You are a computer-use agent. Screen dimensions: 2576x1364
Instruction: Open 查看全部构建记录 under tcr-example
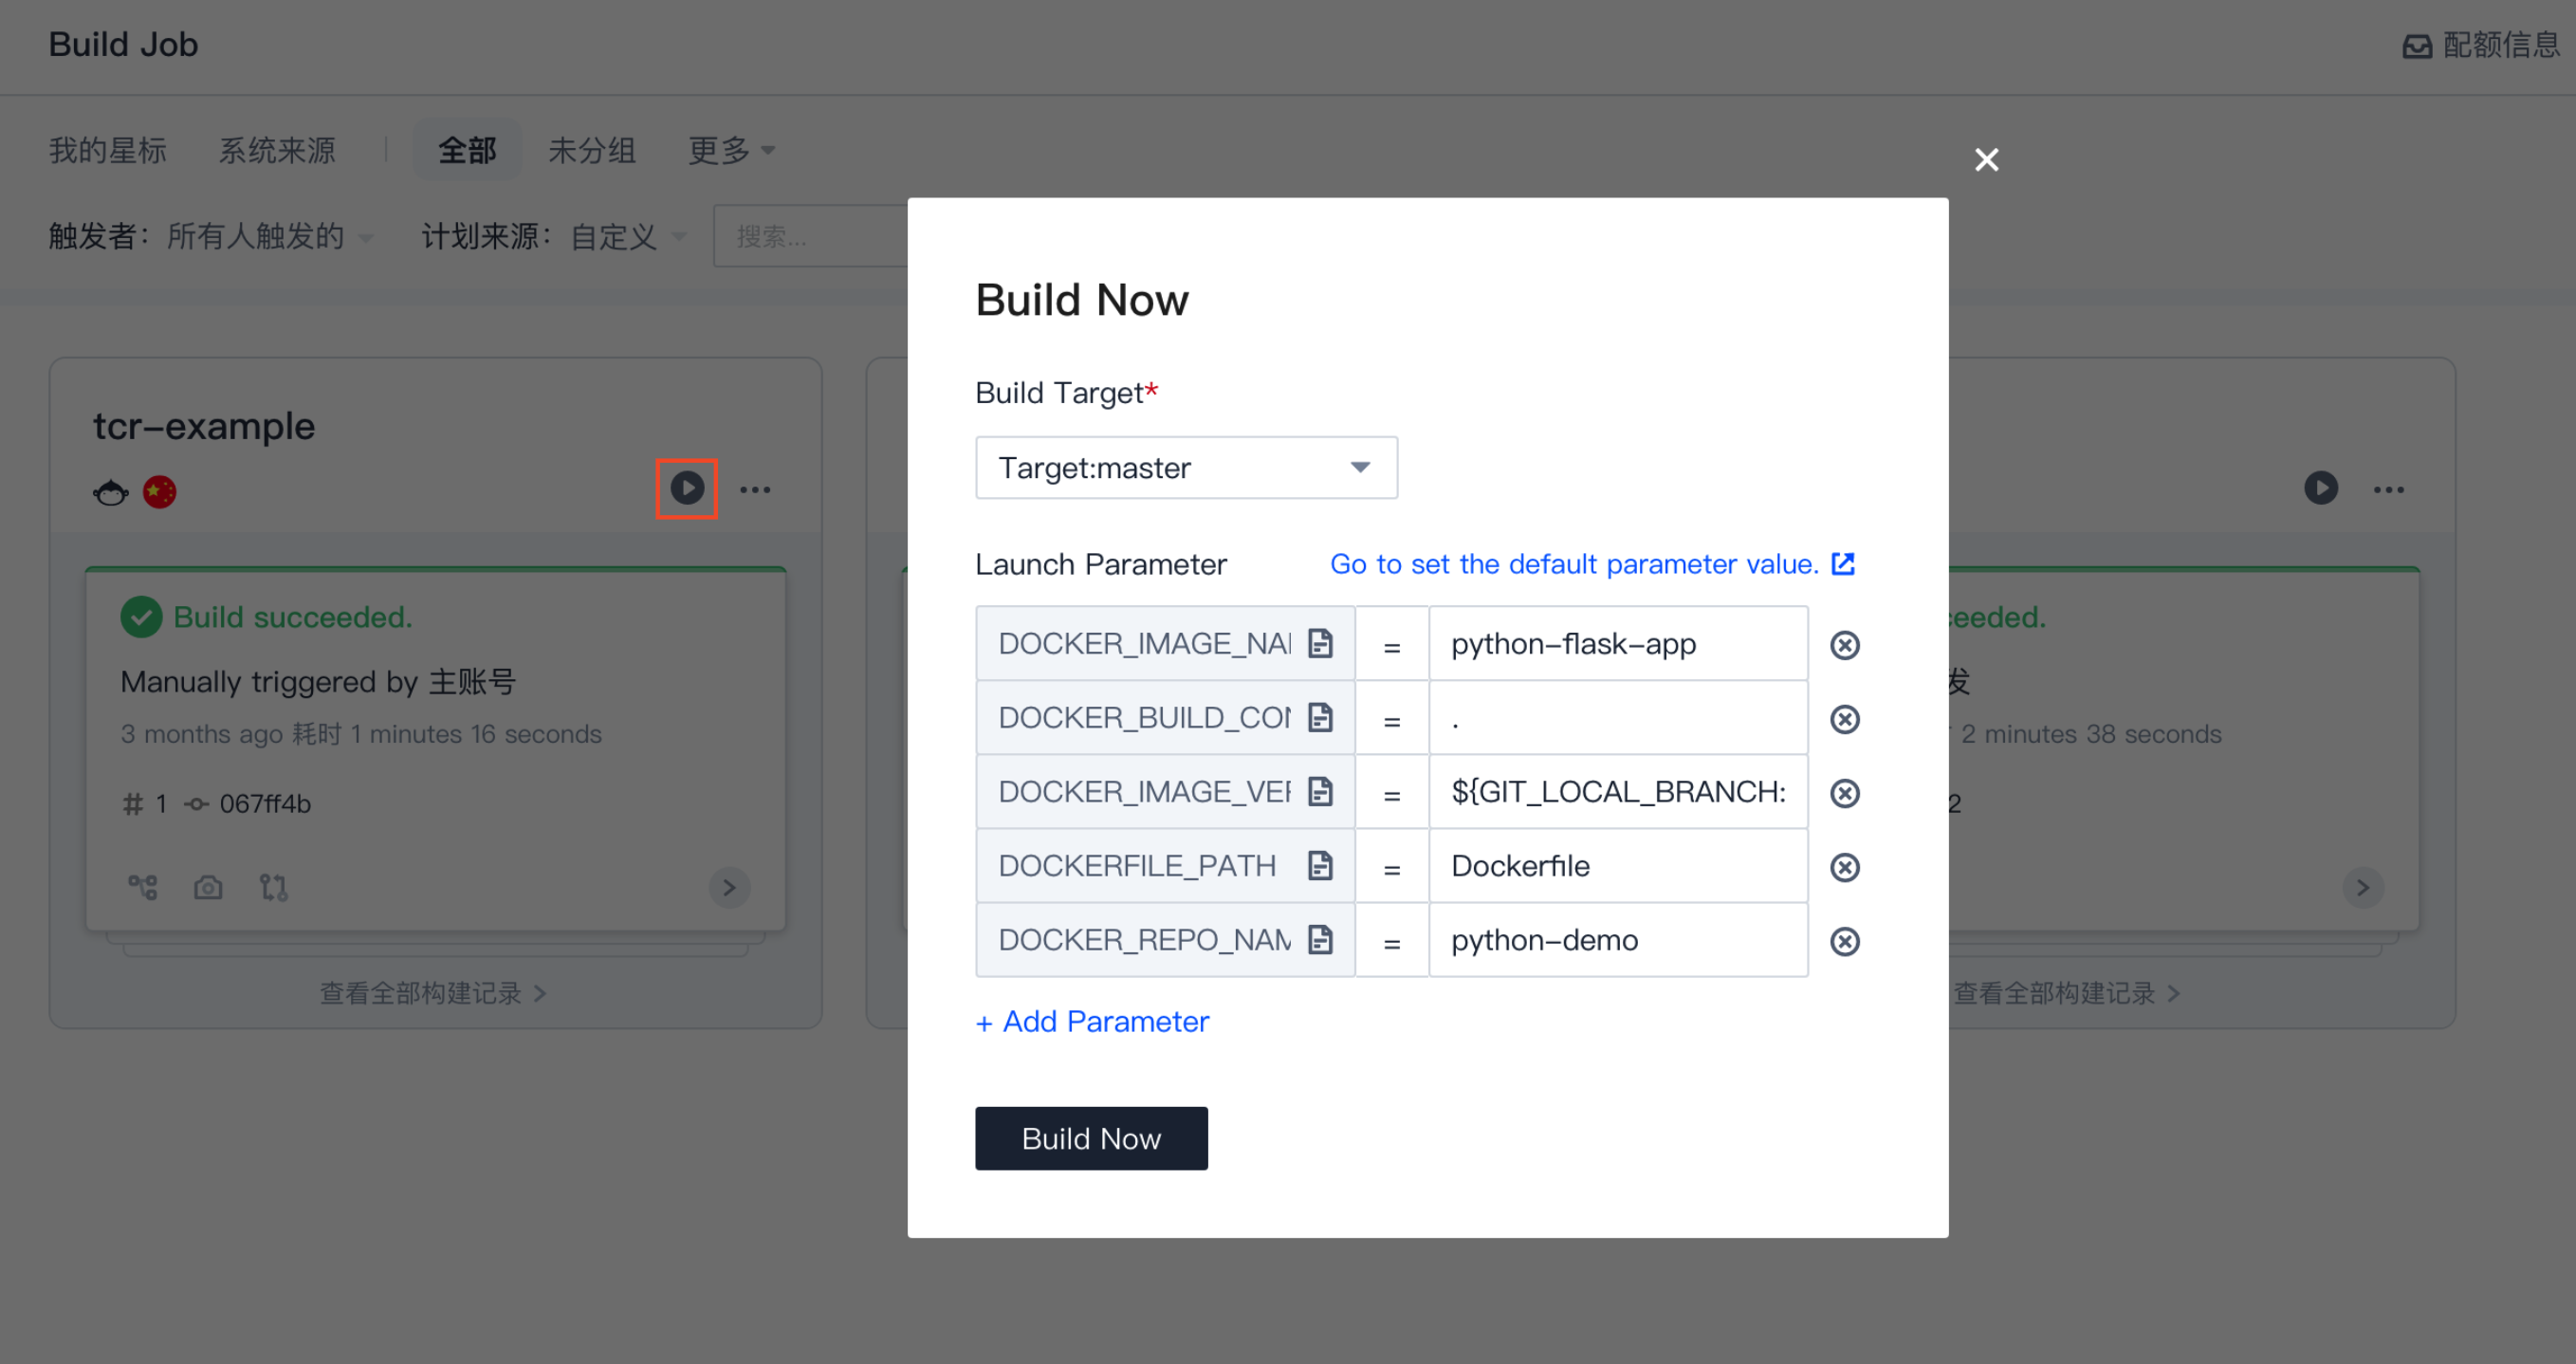point(433,993)
